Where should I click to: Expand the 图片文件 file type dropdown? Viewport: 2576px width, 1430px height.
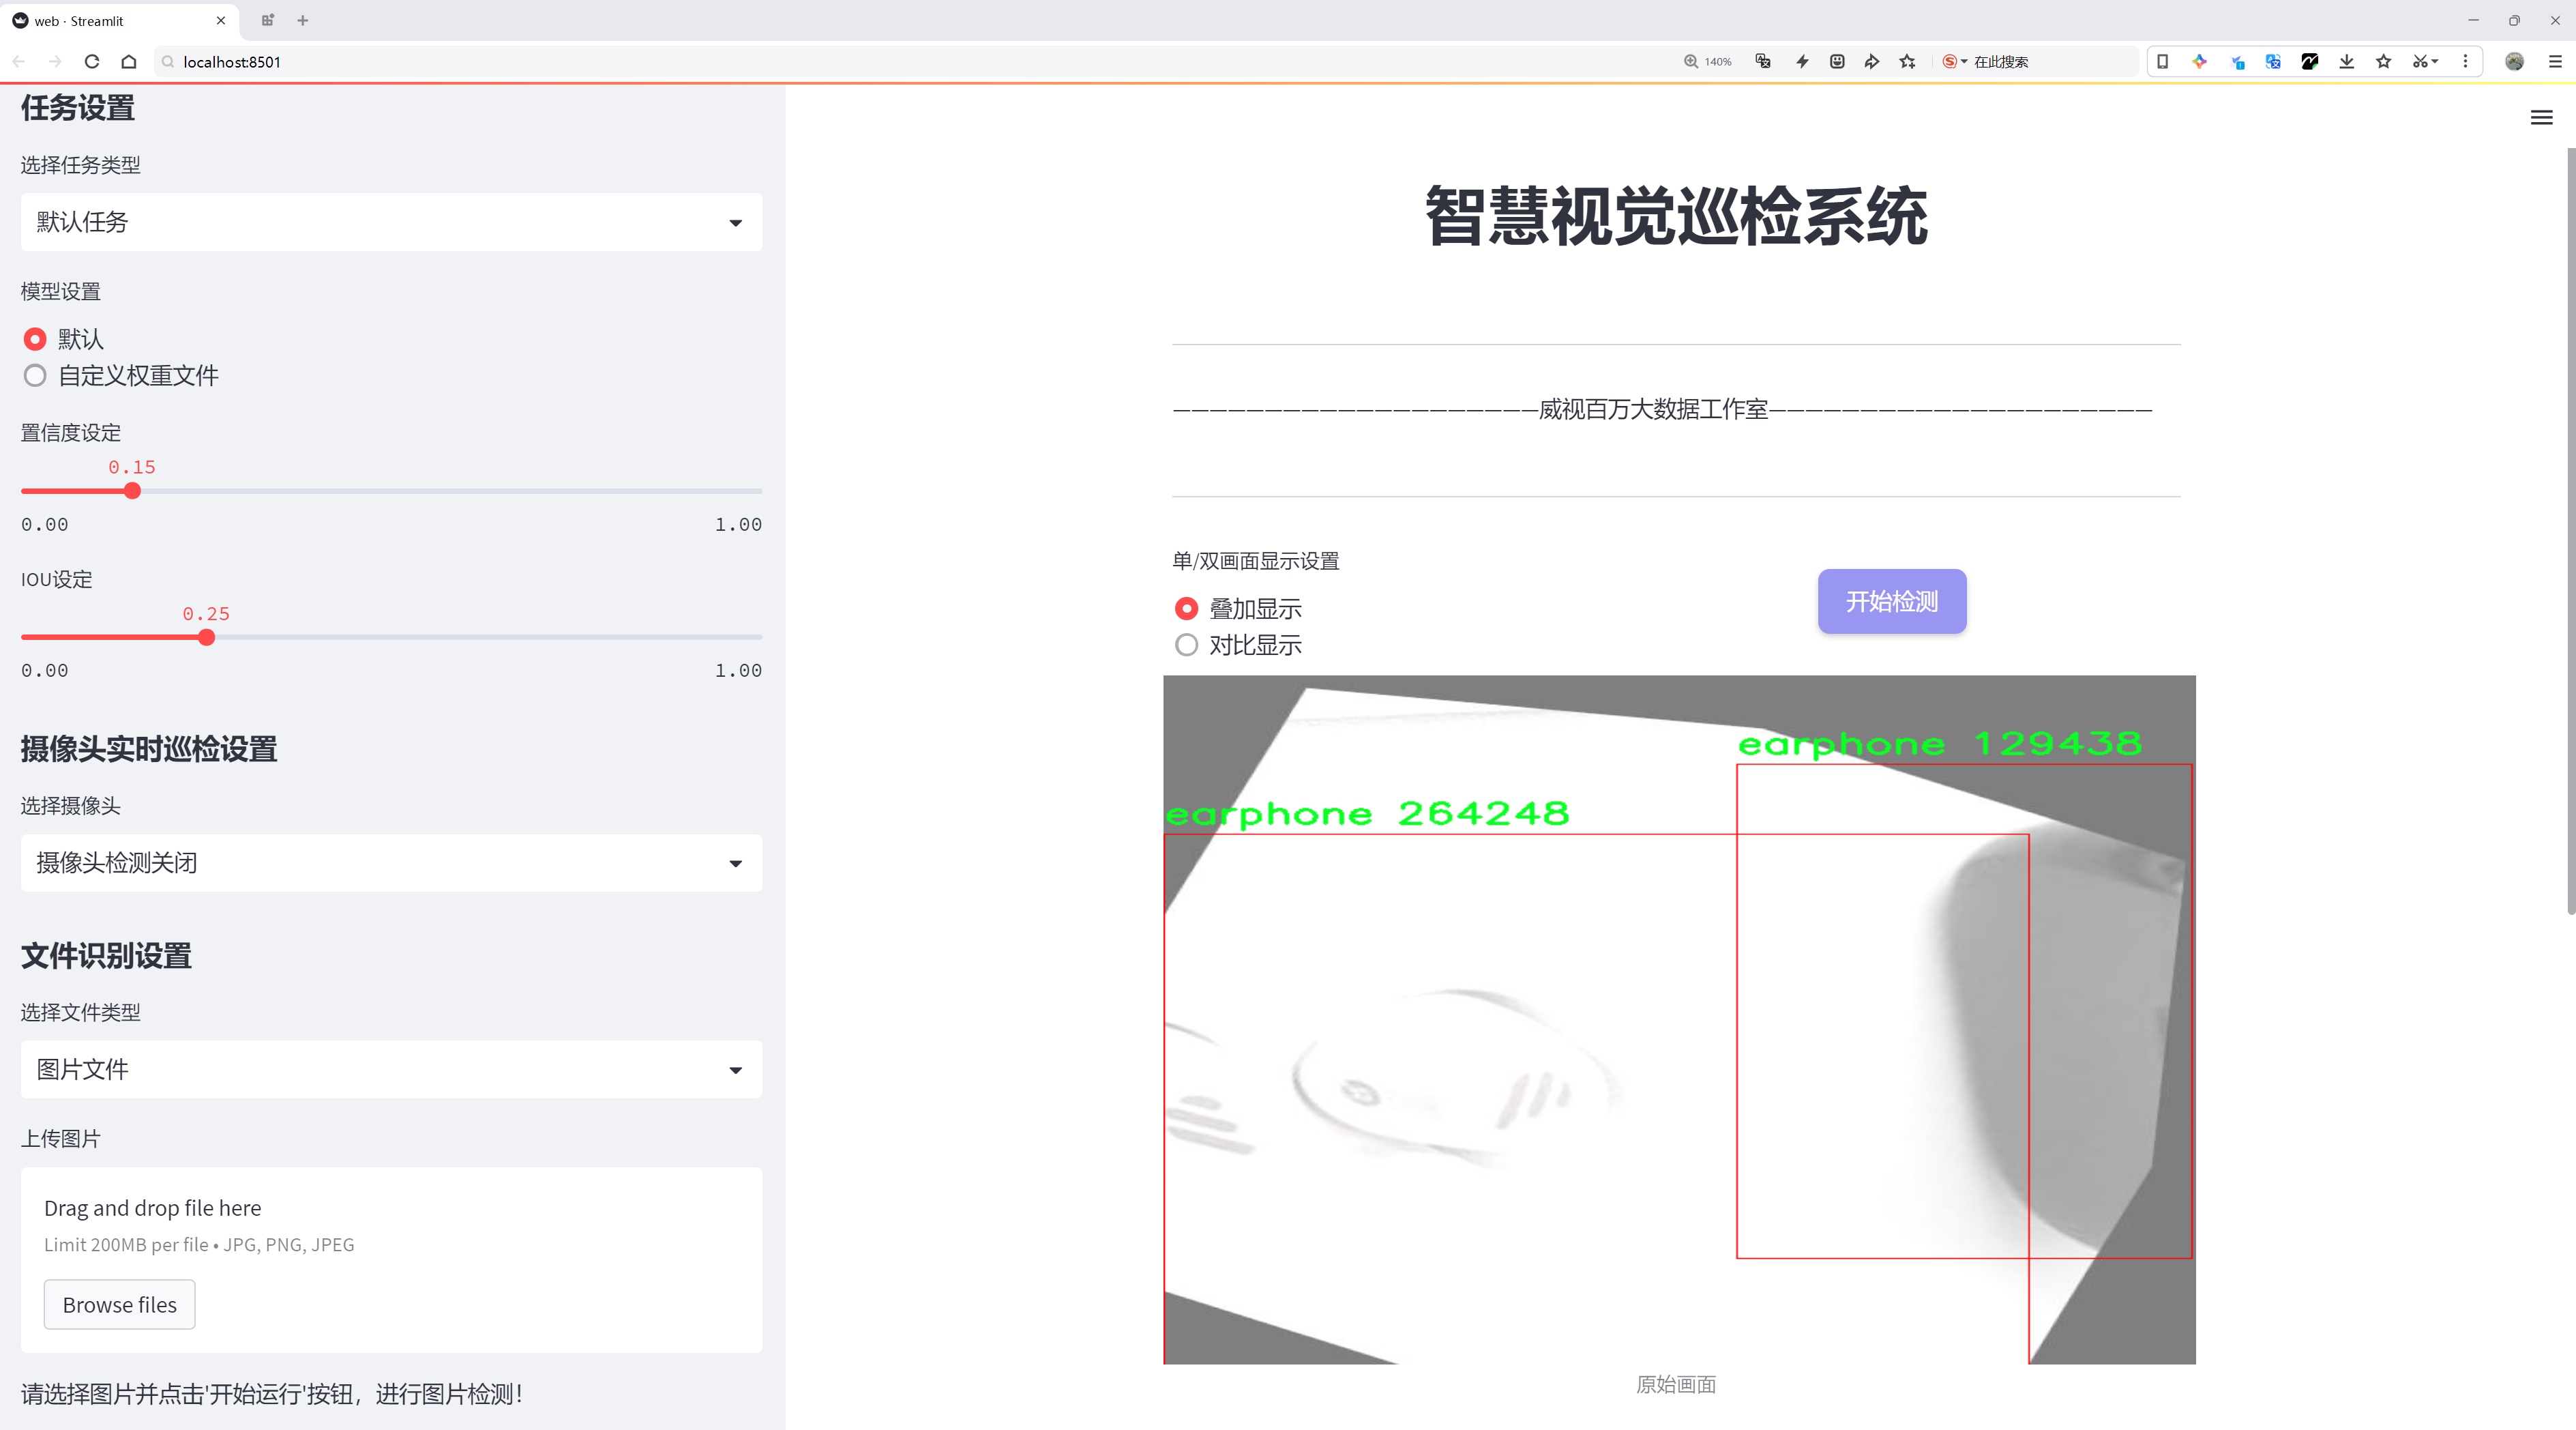391,1069
